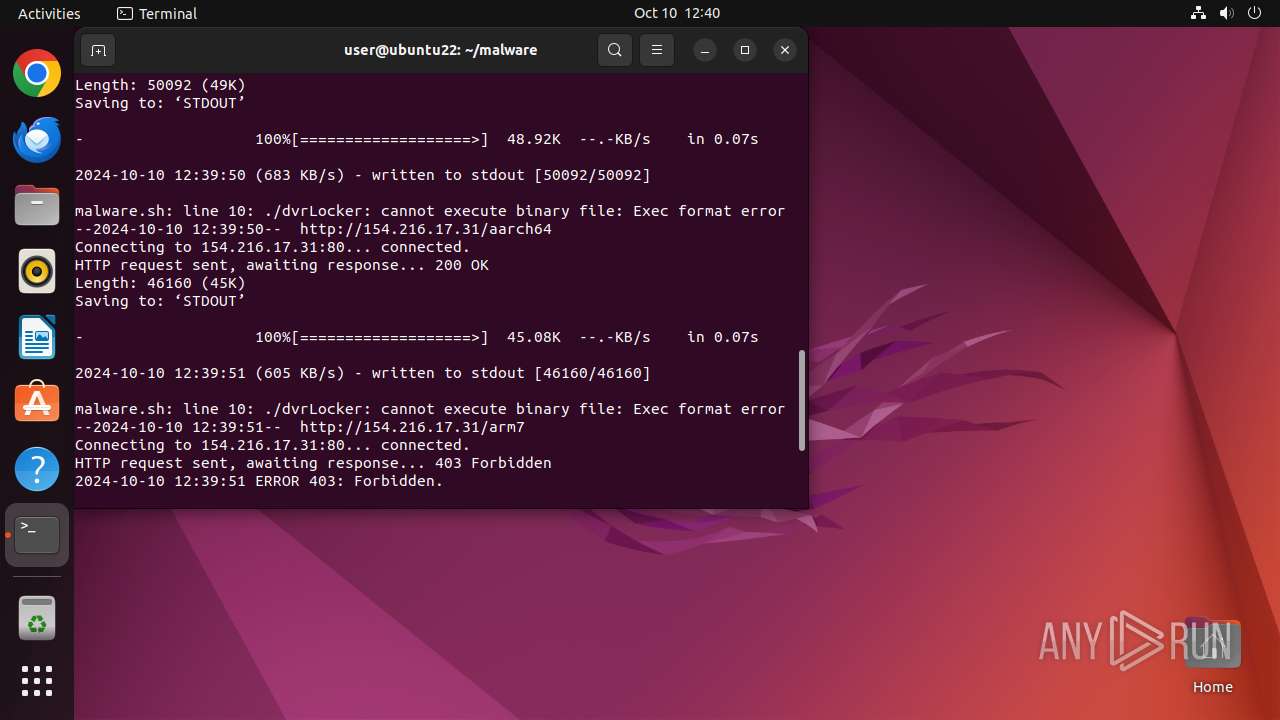Show applications grid
This screenshot has height=720, width=1280.
pos(37,681)
